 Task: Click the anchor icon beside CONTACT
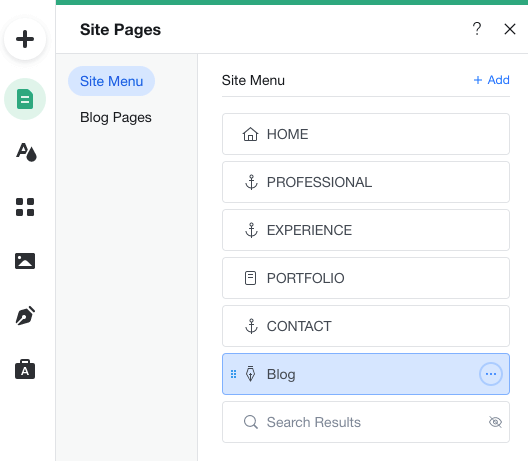pyautogui.click(x=251, y=326)
